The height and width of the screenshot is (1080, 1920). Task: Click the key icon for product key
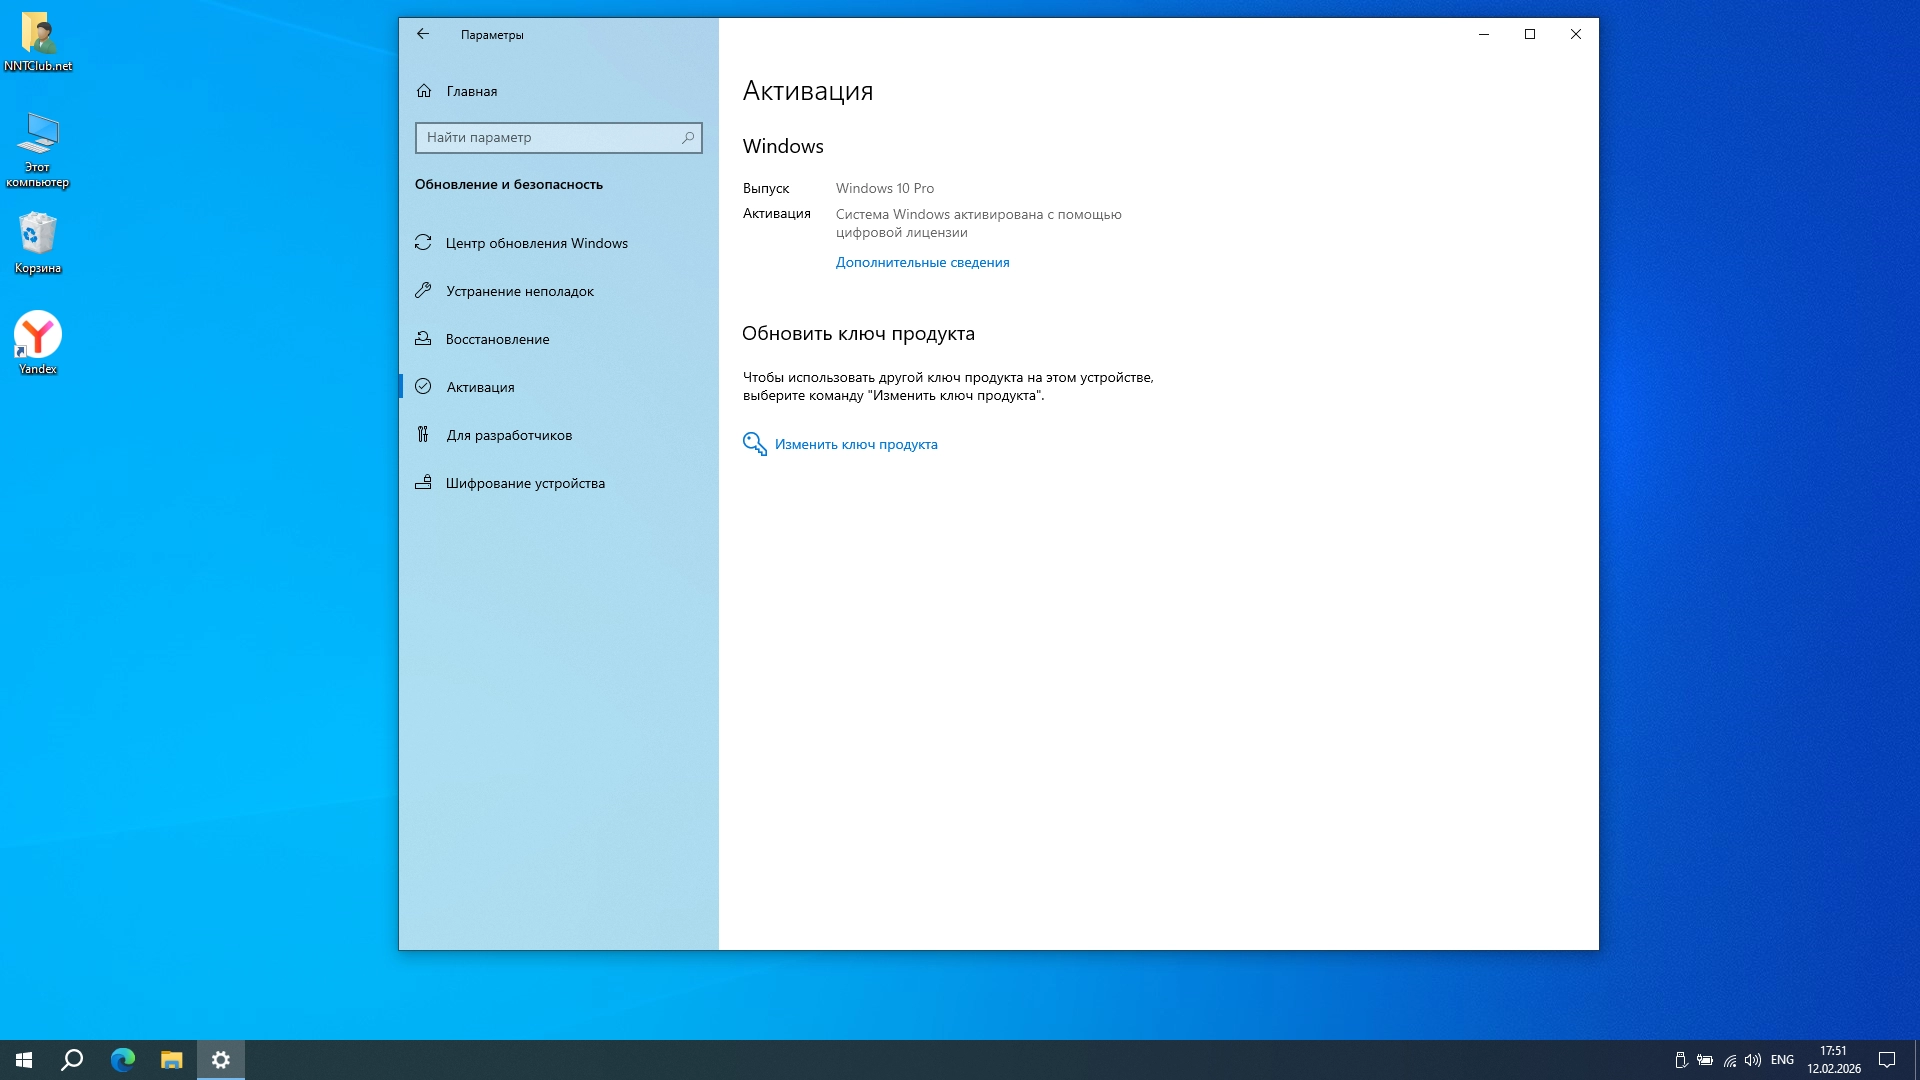754,444
